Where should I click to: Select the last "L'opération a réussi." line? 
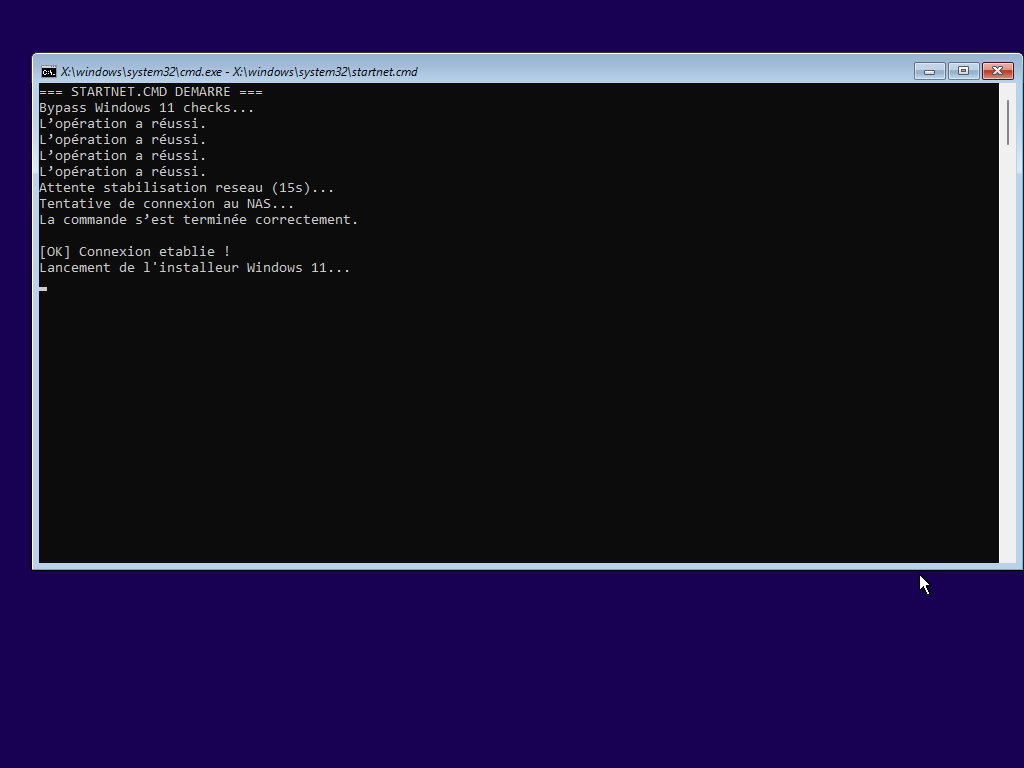click(x=122, y=172)
